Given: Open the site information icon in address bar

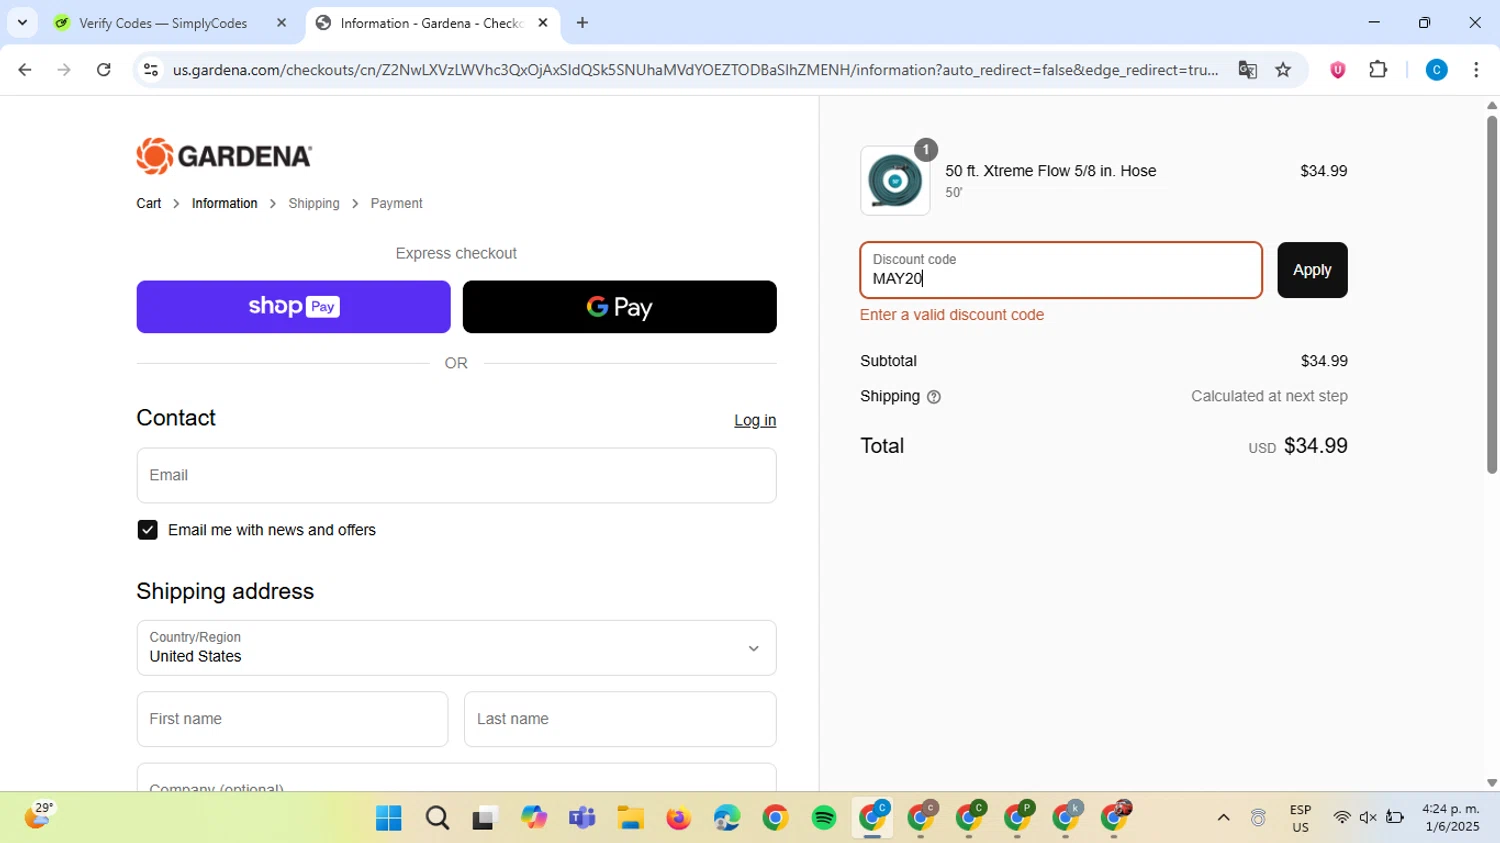Looking at the screenshot, I should coord(151,70).
